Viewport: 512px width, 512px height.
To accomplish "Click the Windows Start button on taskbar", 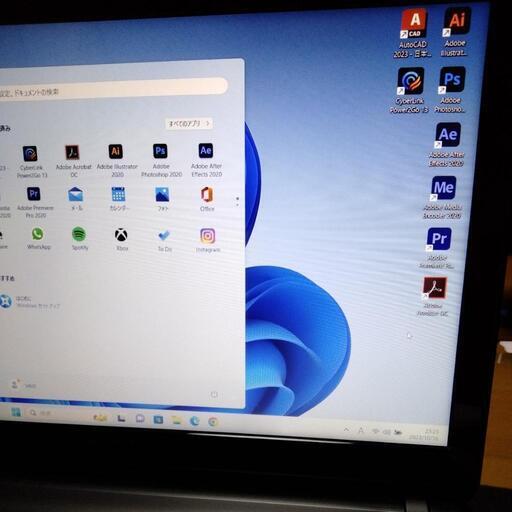I will tap(16, 412).
